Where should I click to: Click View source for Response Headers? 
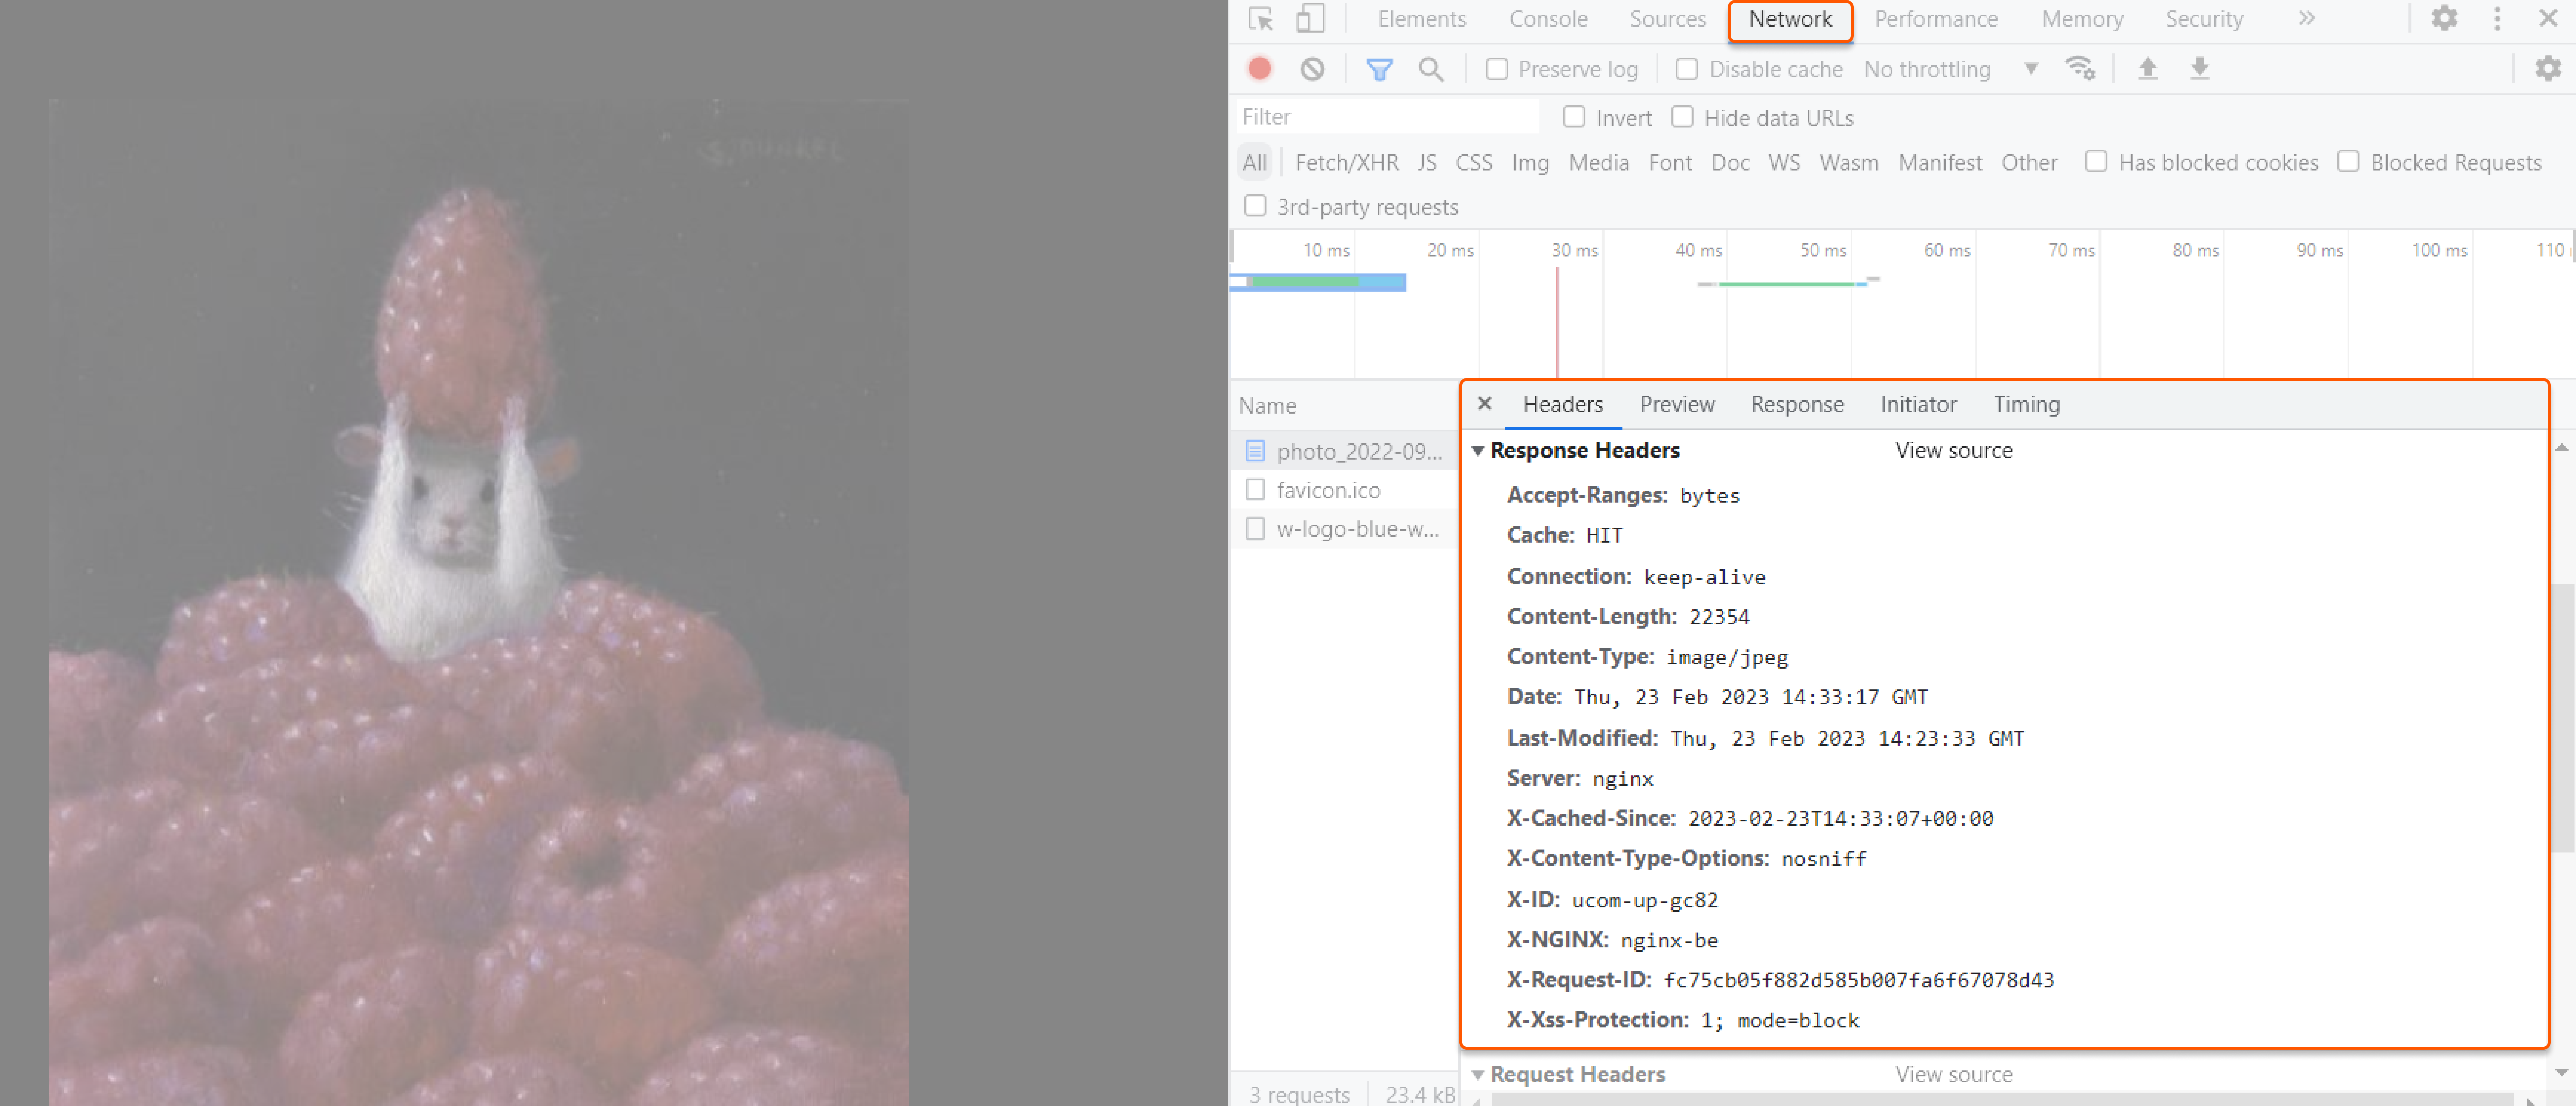(x=1953, y=450)
